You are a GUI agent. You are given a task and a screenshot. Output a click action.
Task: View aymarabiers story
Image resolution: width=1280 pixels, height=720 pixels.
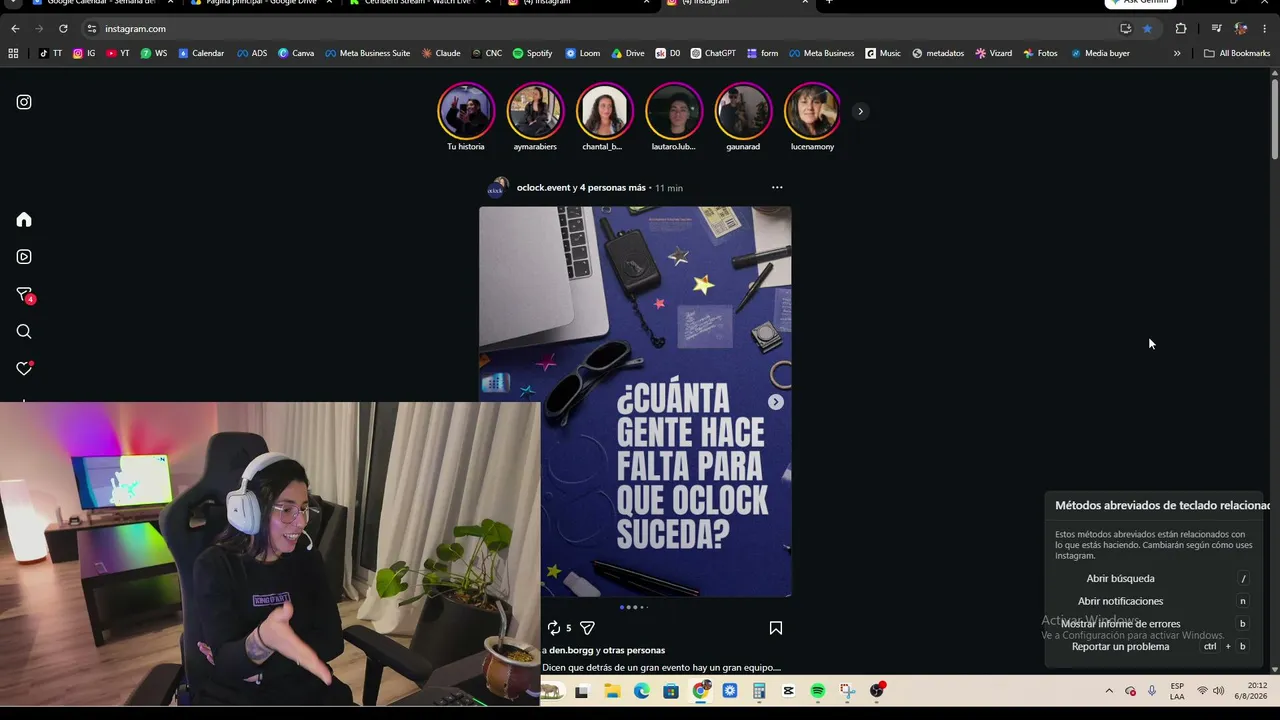tap(535, 111)
